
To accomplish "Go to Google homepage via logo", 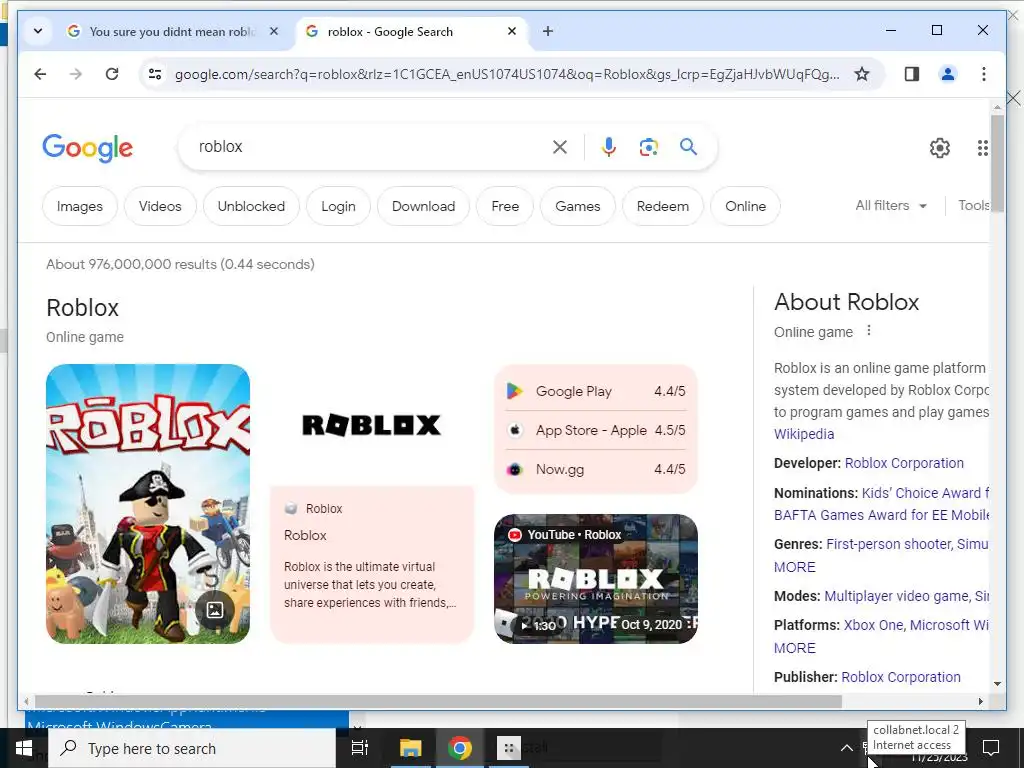I will 88,148.
